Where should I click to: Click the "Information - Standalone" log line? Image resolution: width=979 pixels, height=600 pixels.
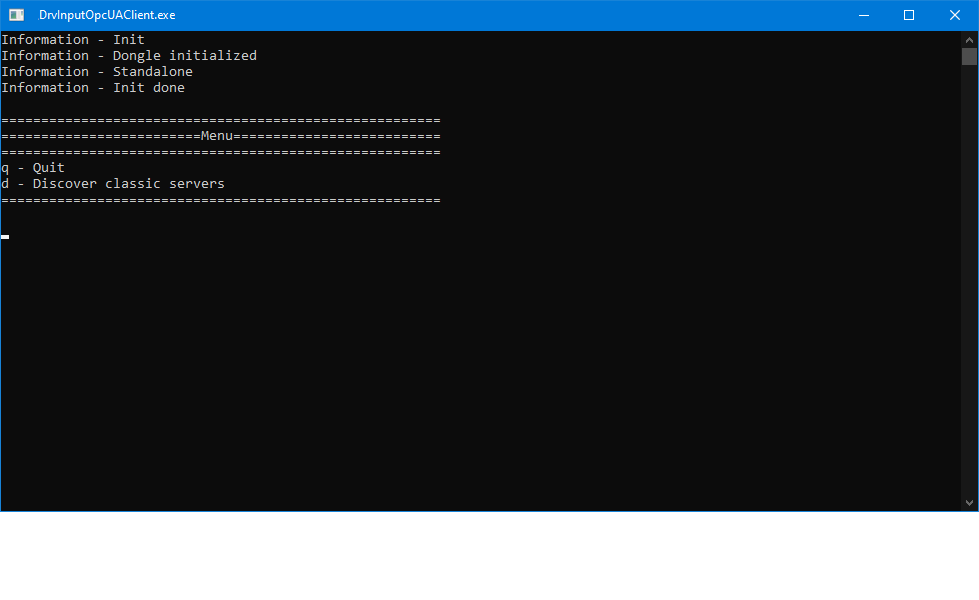coord(97,72)
